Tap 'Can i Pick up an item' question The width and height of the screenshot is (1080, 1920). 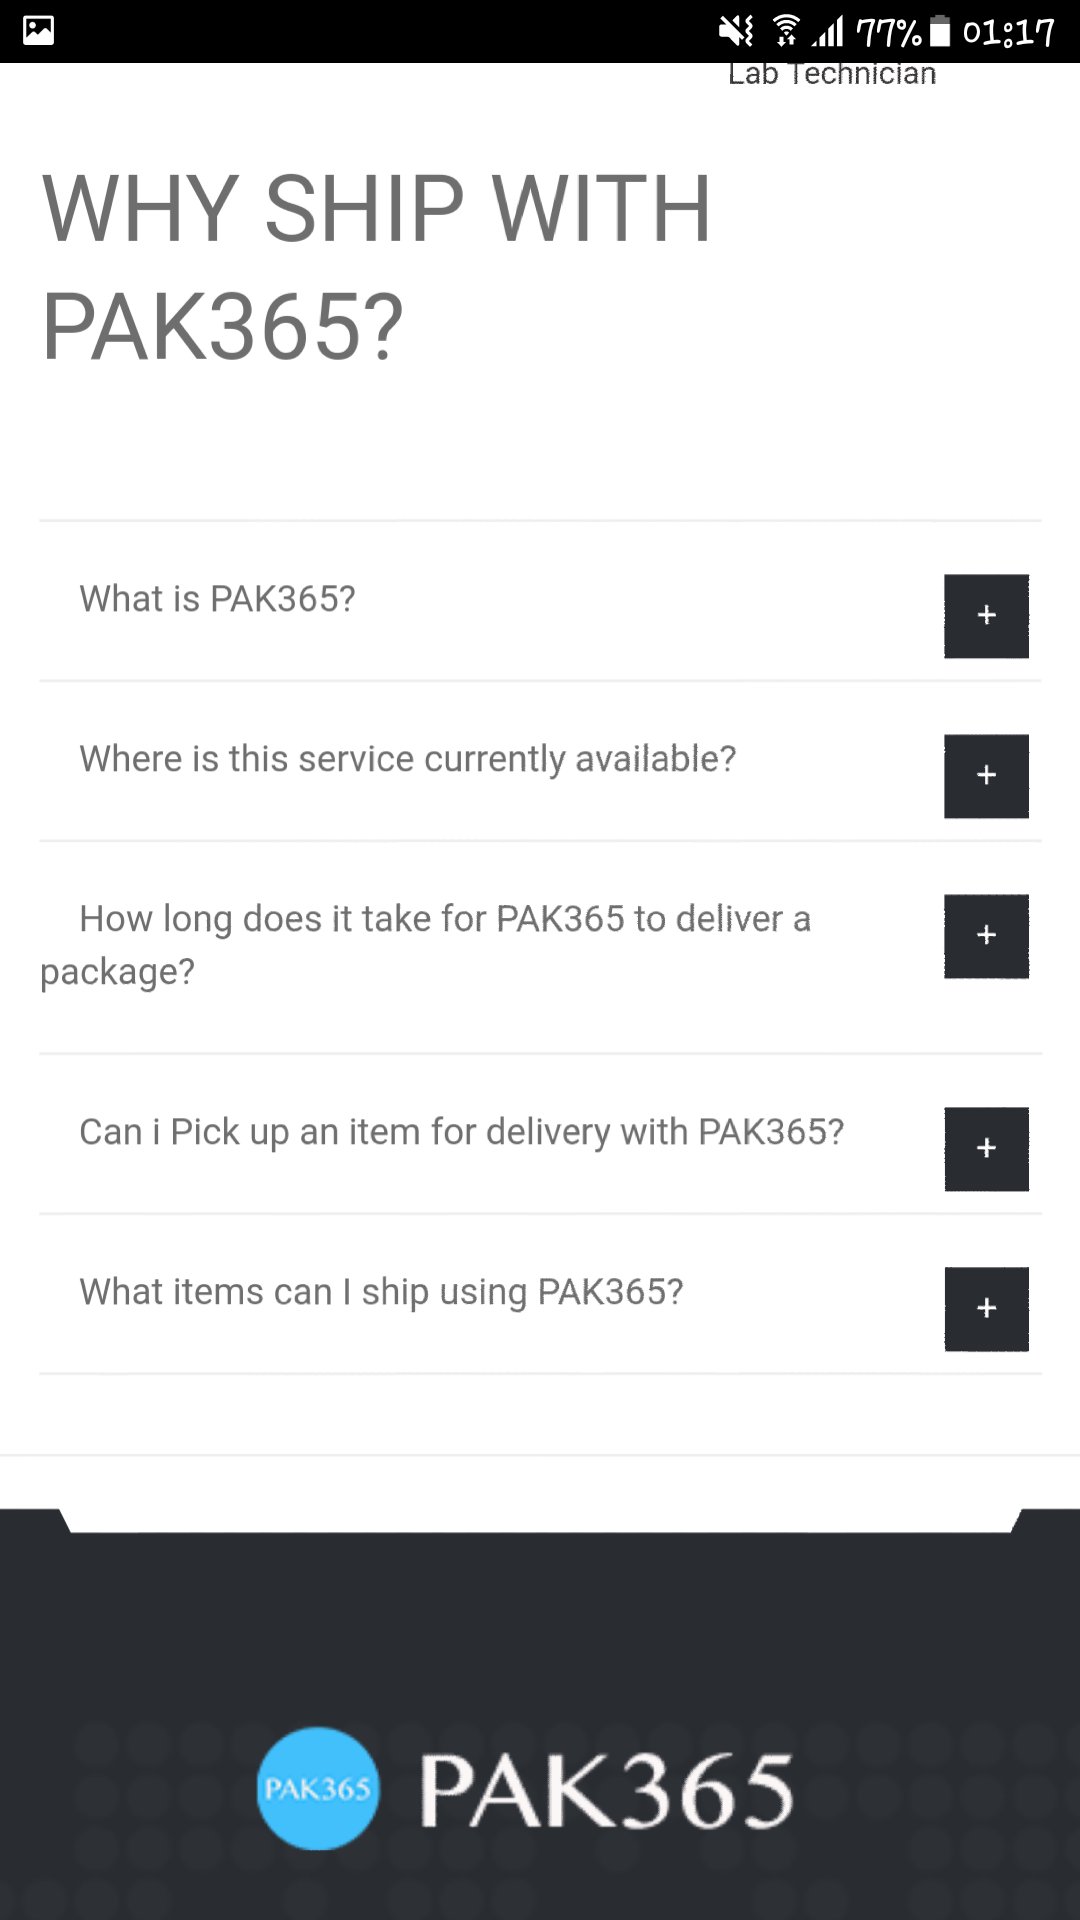tap(461, 1132)
